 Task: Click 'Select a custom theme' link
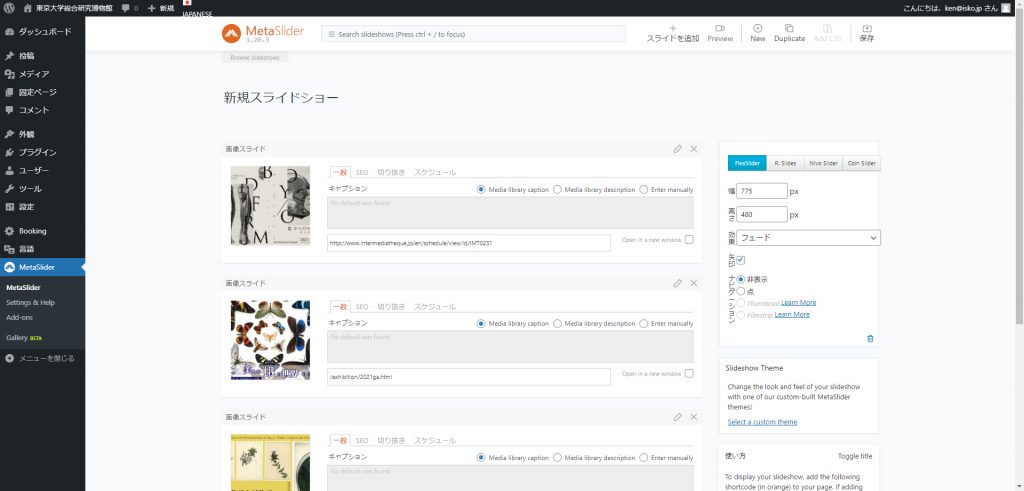(x=762, y=422)
